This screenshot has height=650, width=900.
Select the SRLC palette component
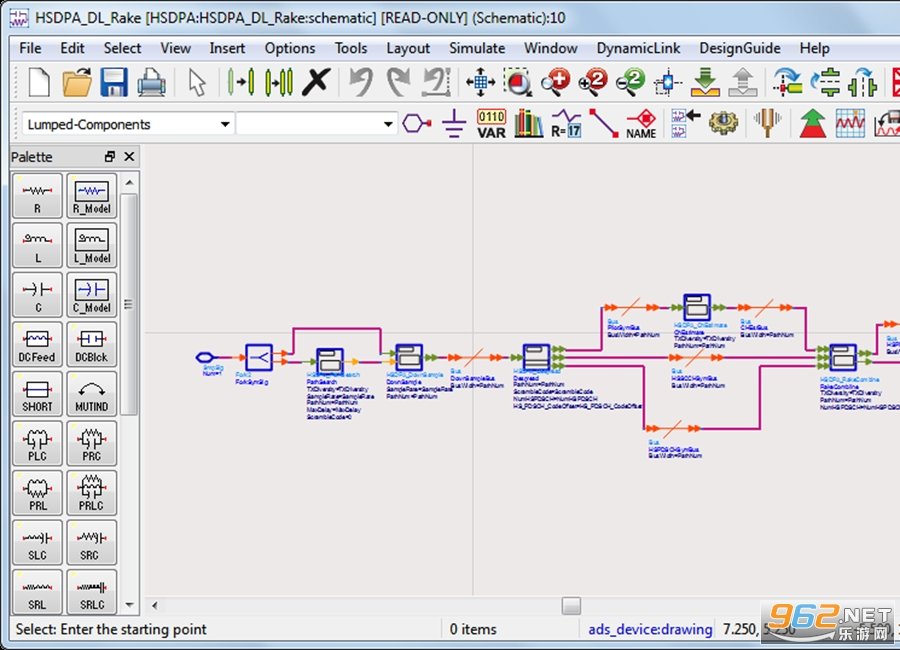[92, 591]
